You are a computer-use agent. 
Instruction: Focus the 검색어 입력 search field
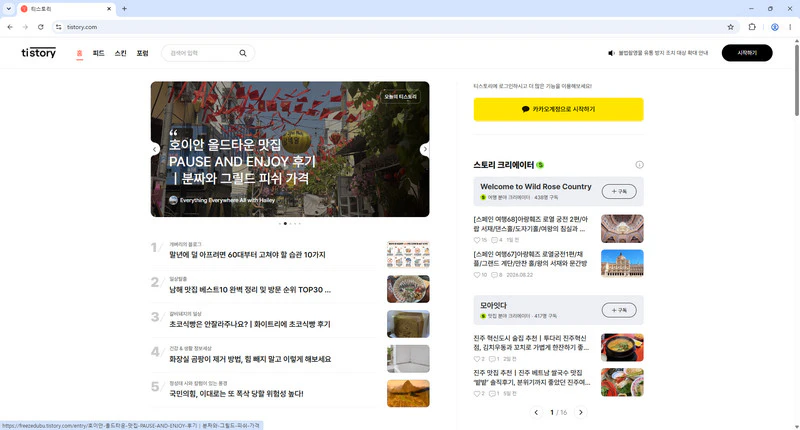coord(203,53)
